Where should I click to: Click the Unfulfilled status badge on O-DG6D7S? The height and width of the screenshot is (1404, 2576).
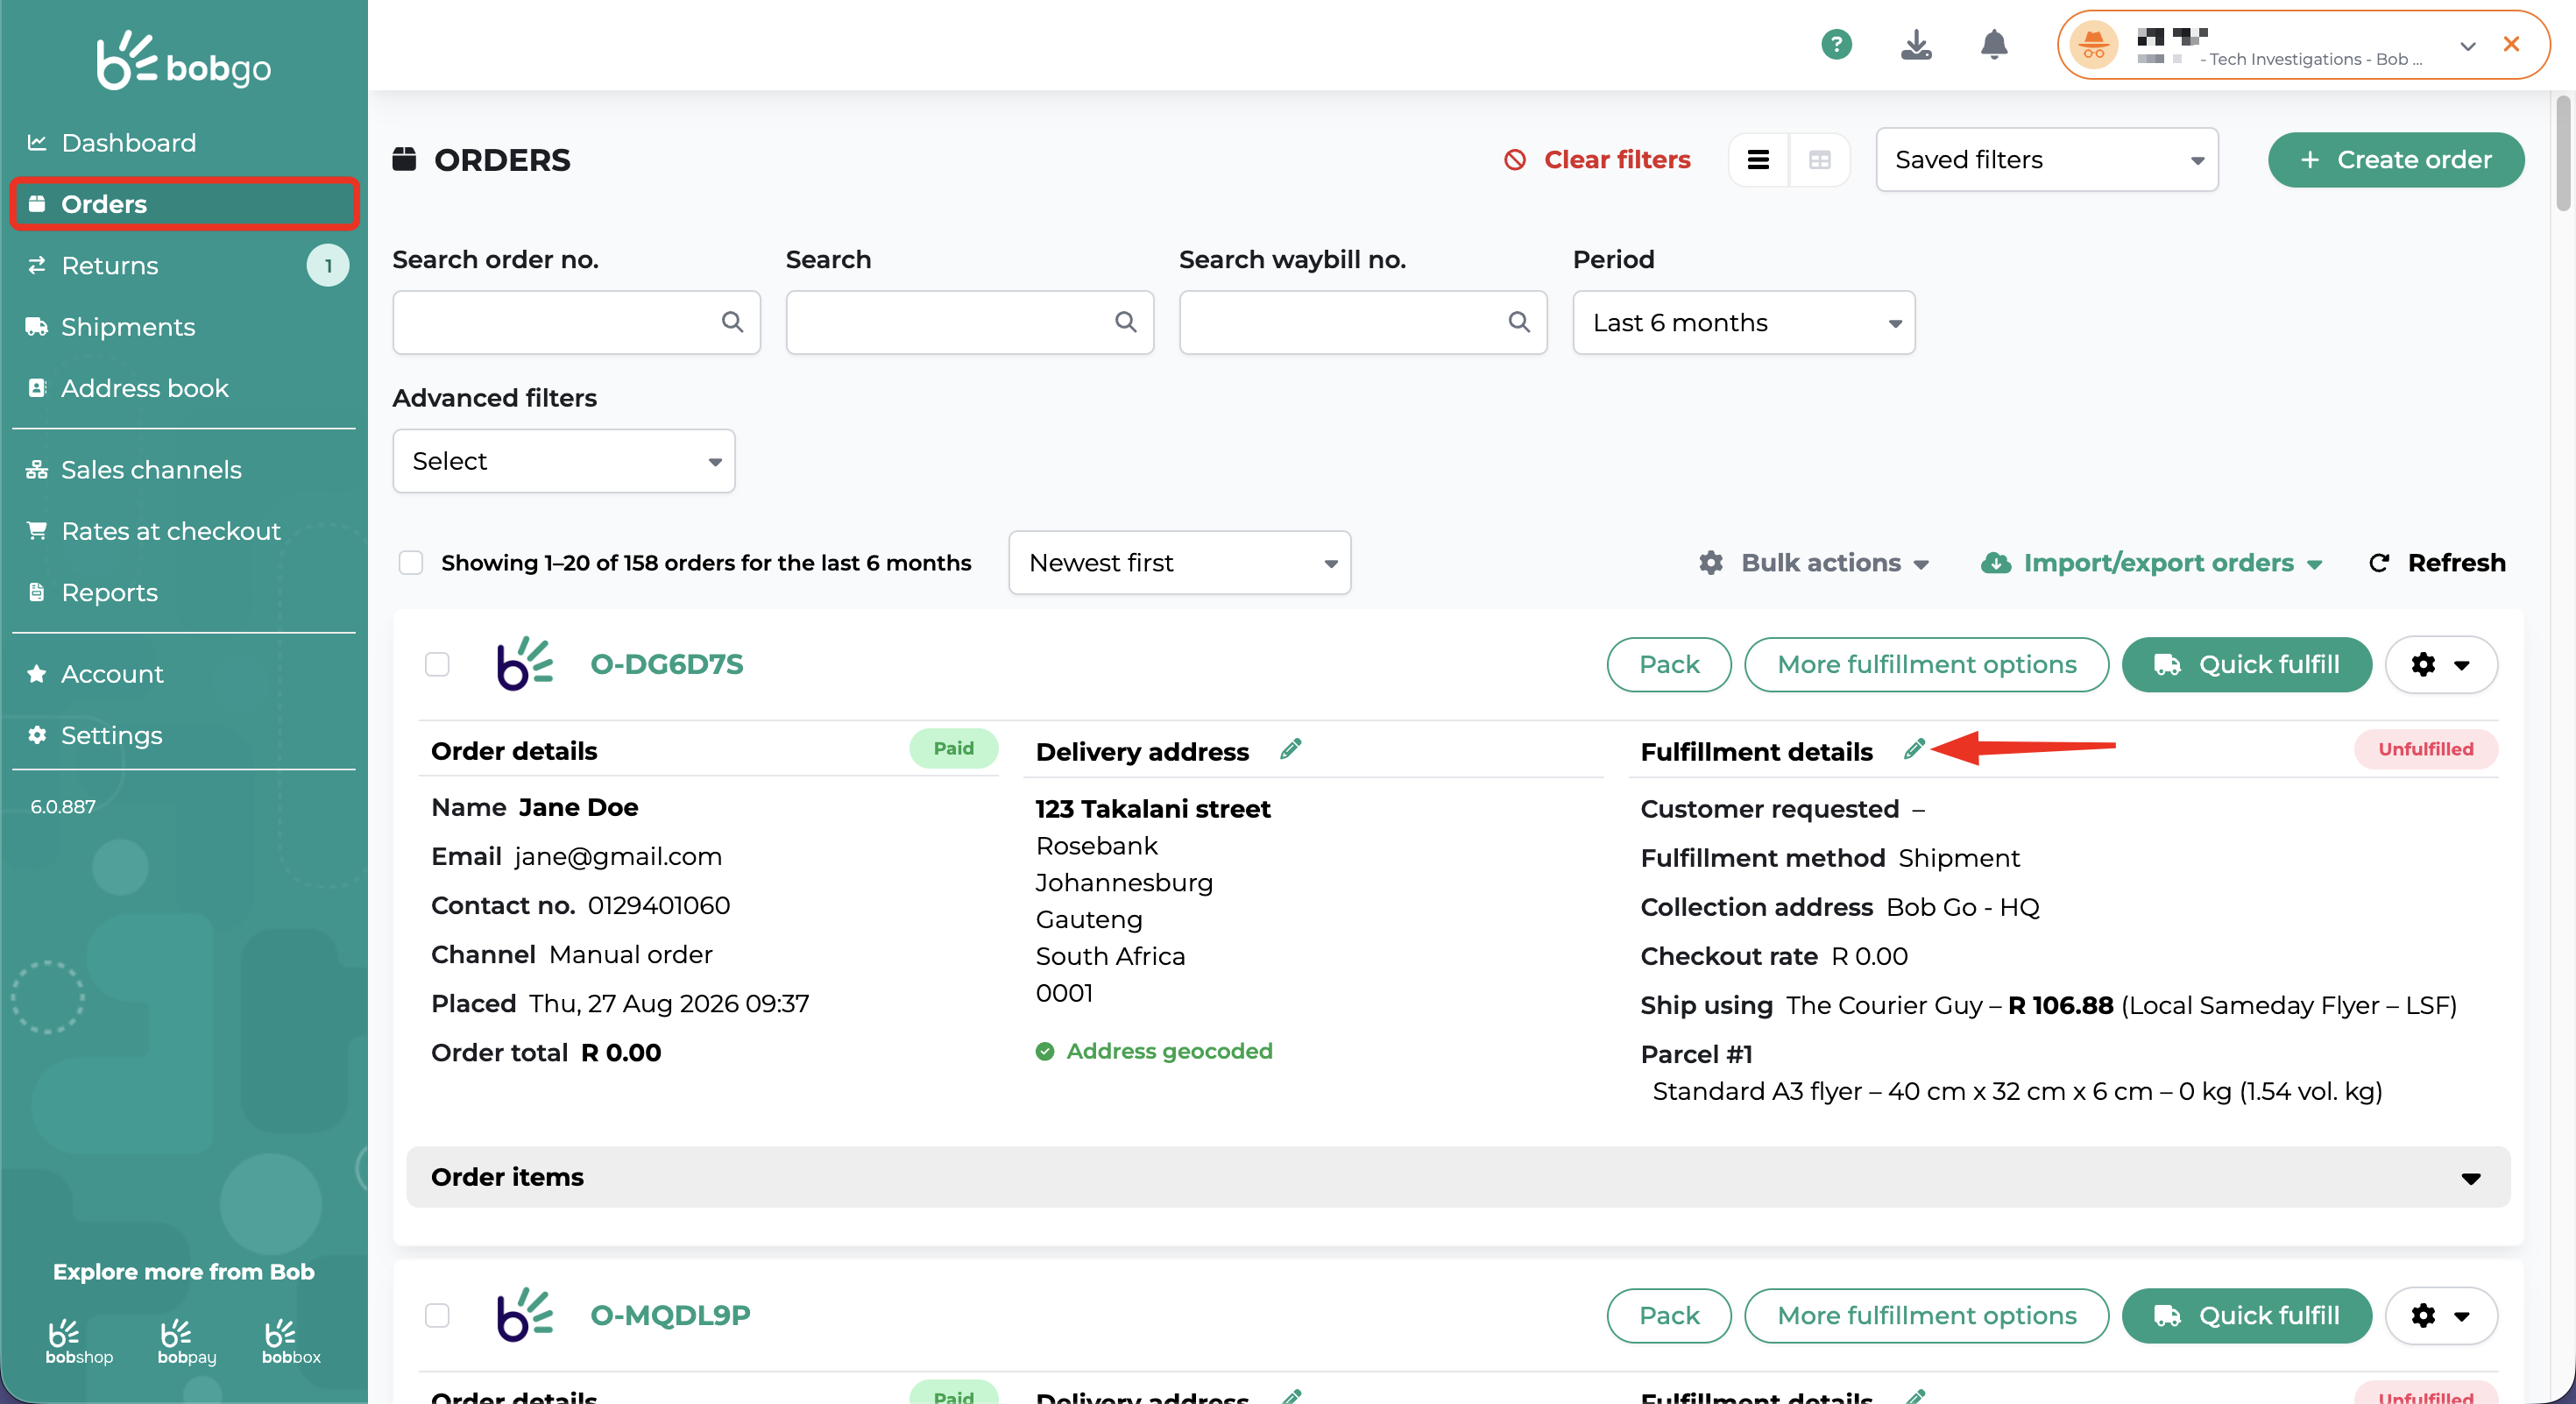[x=2425, y=749]
